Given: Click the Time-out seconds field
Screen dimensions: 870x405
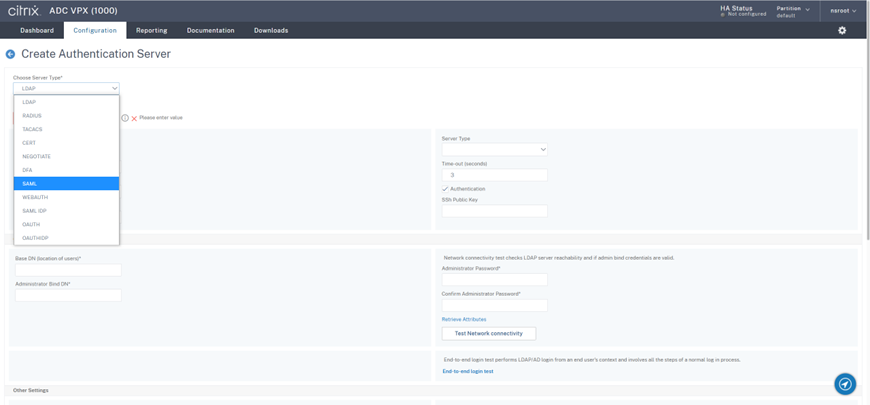Looking at the screenshot, I should (x=494, y=175).
